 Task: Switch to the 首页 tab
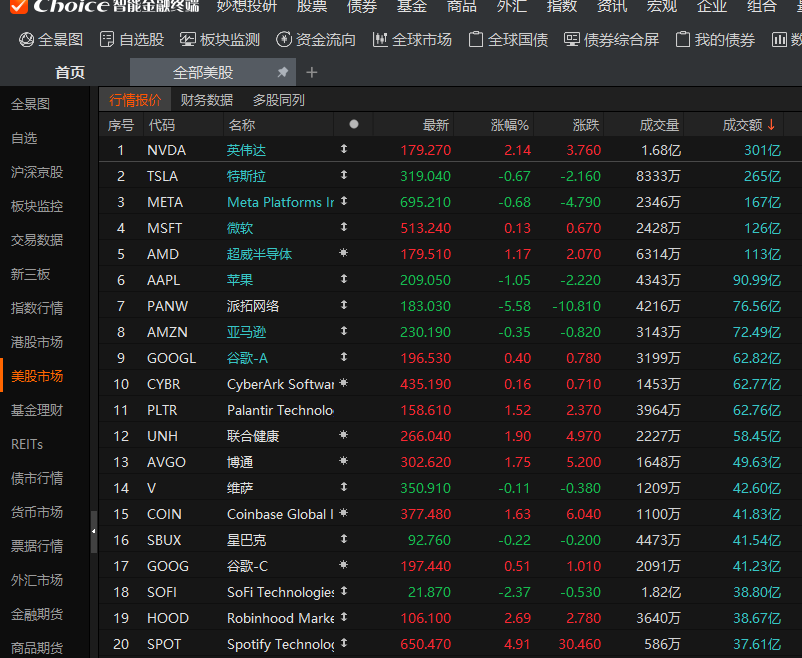pyautogui.click(x=70, y=73)
